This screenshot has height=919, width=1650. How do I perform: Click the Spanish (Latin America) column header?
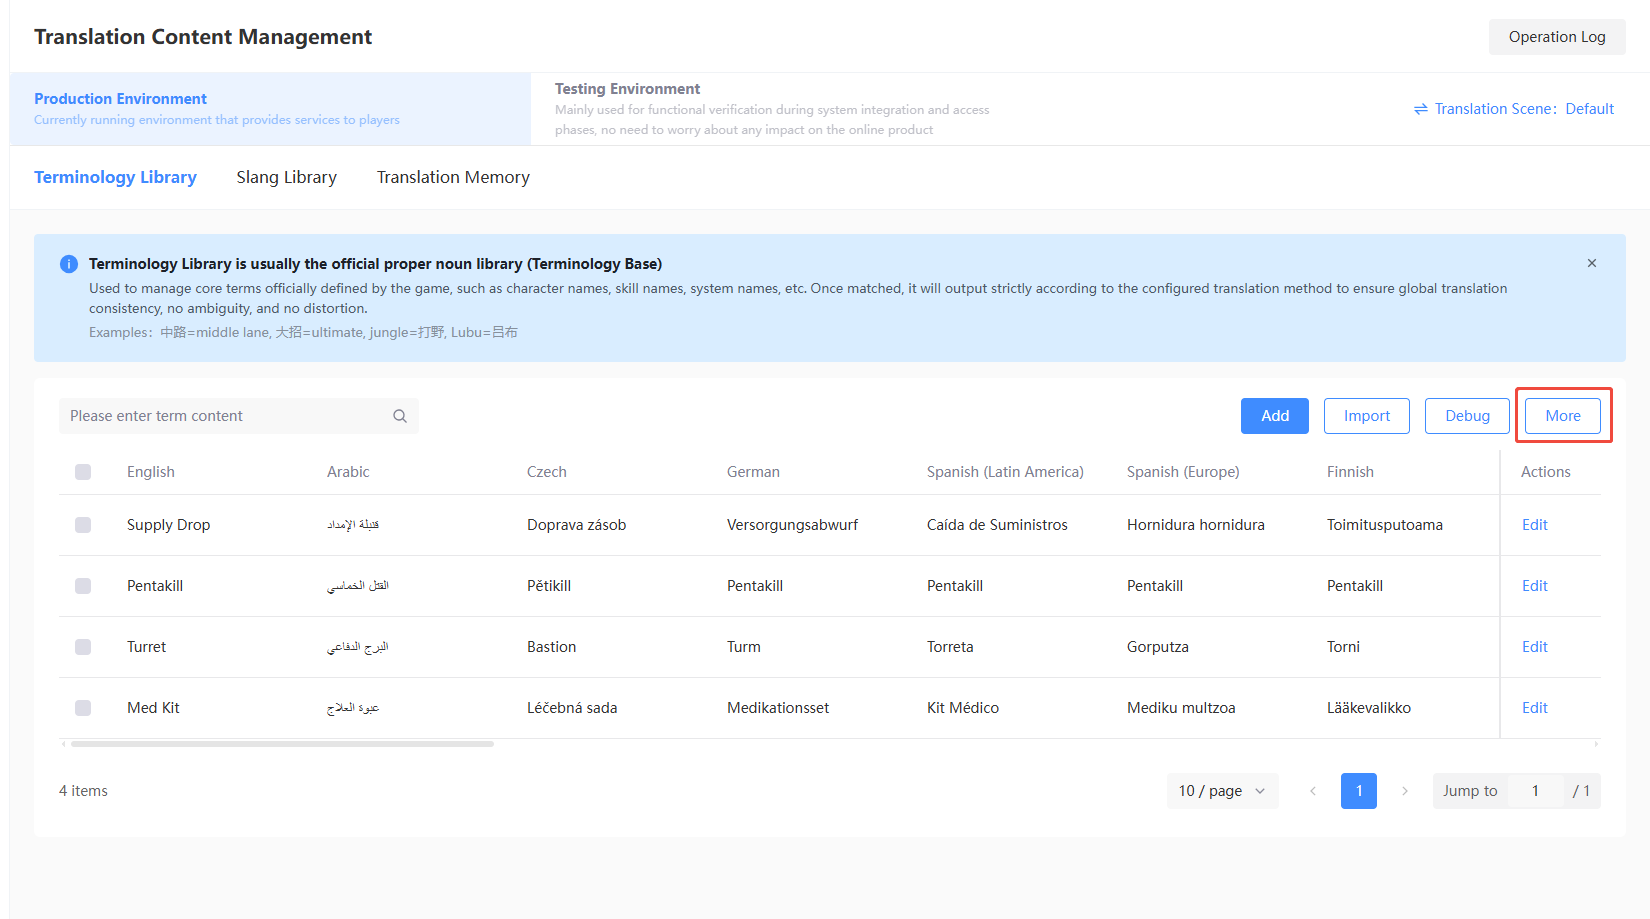(x=1005, y=472)
